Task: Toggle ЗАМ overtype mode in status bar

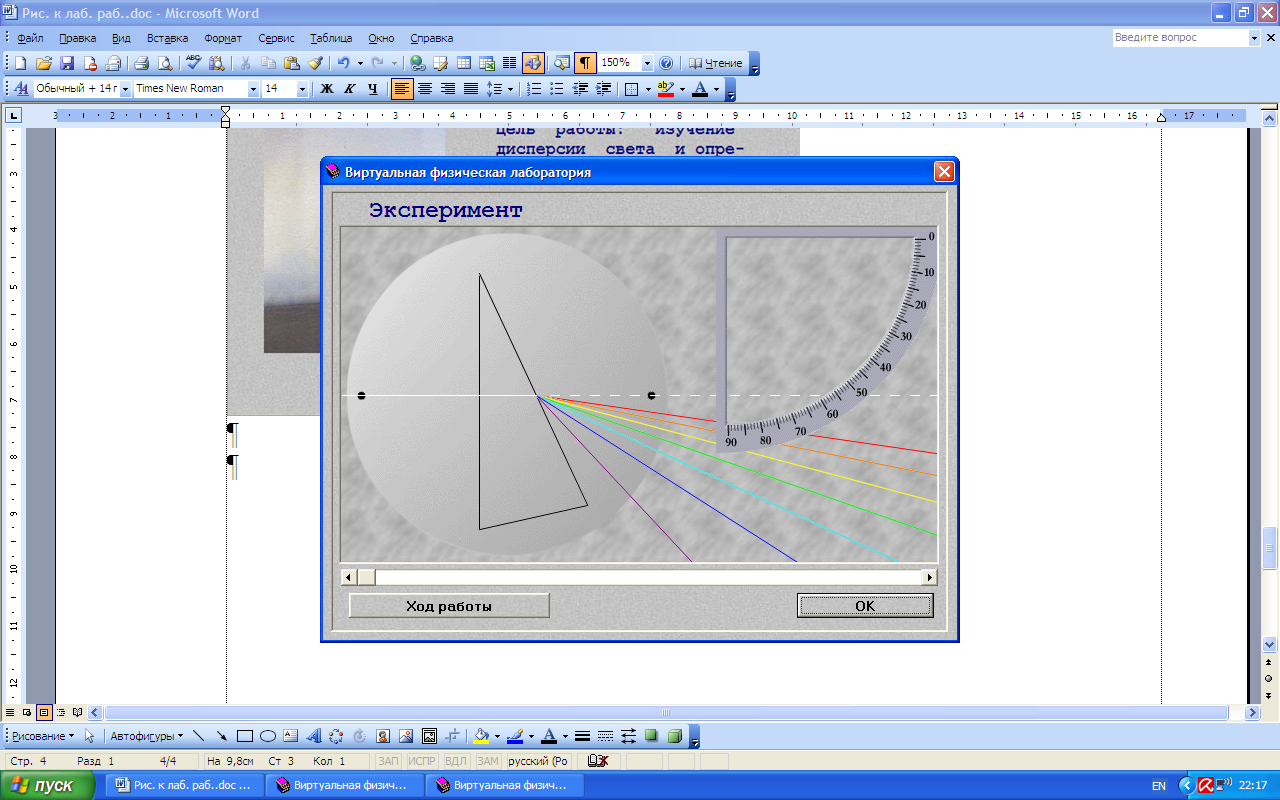Action: (487, 761)
